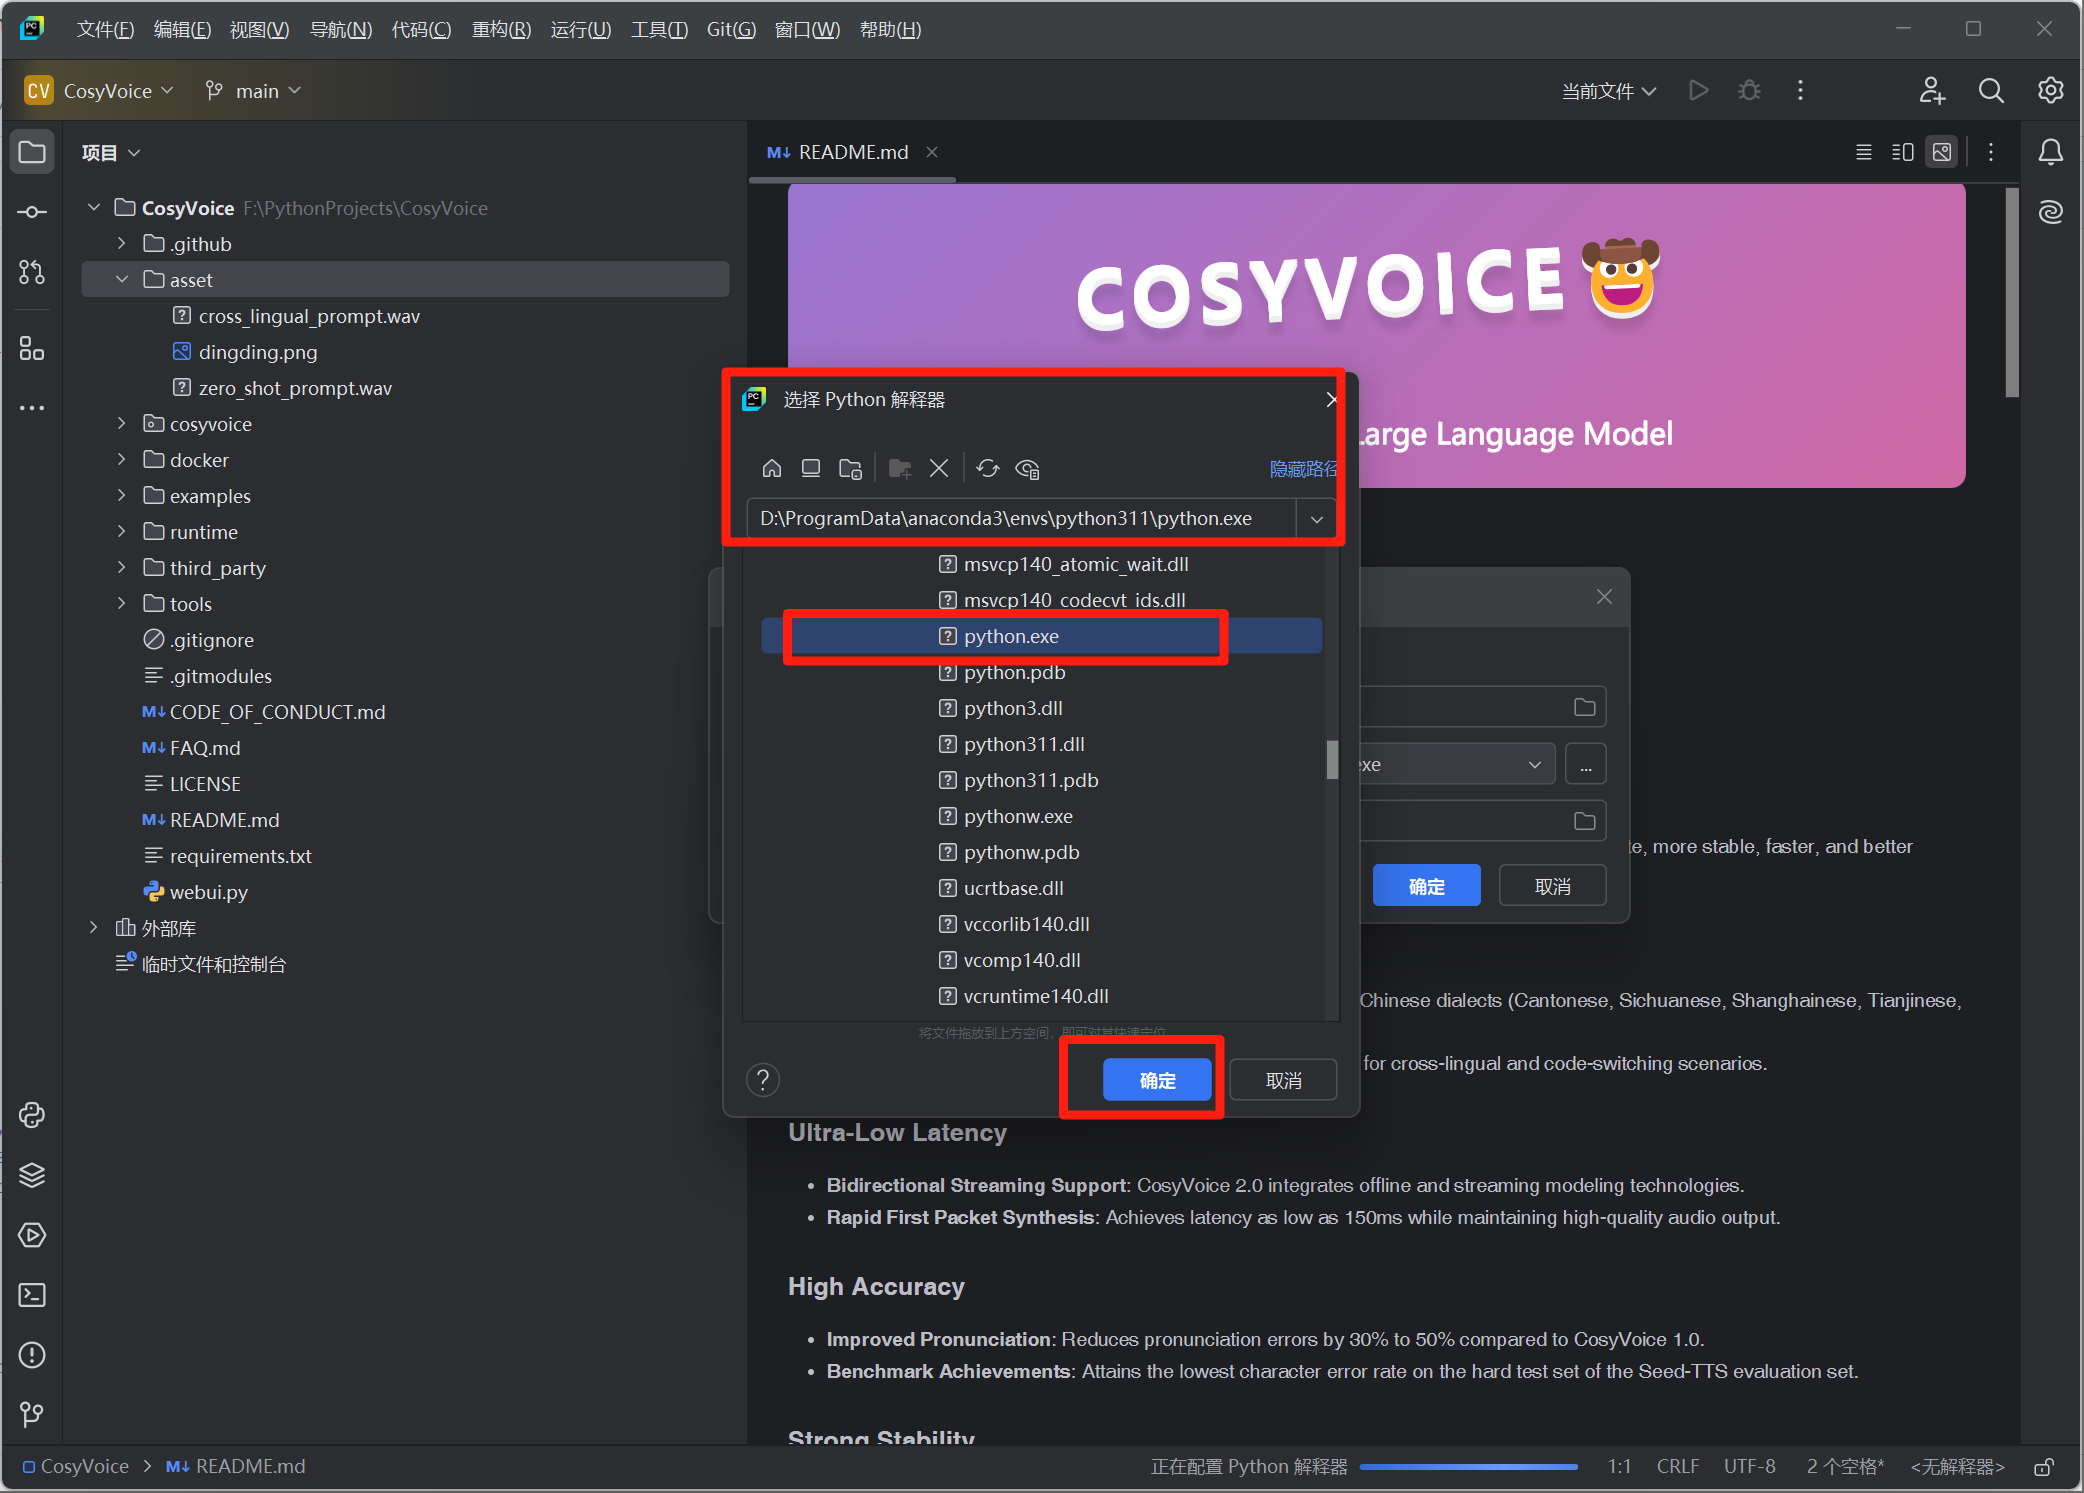
Task: Click the home directory icon in file chooser
Action: pos(771,468)
